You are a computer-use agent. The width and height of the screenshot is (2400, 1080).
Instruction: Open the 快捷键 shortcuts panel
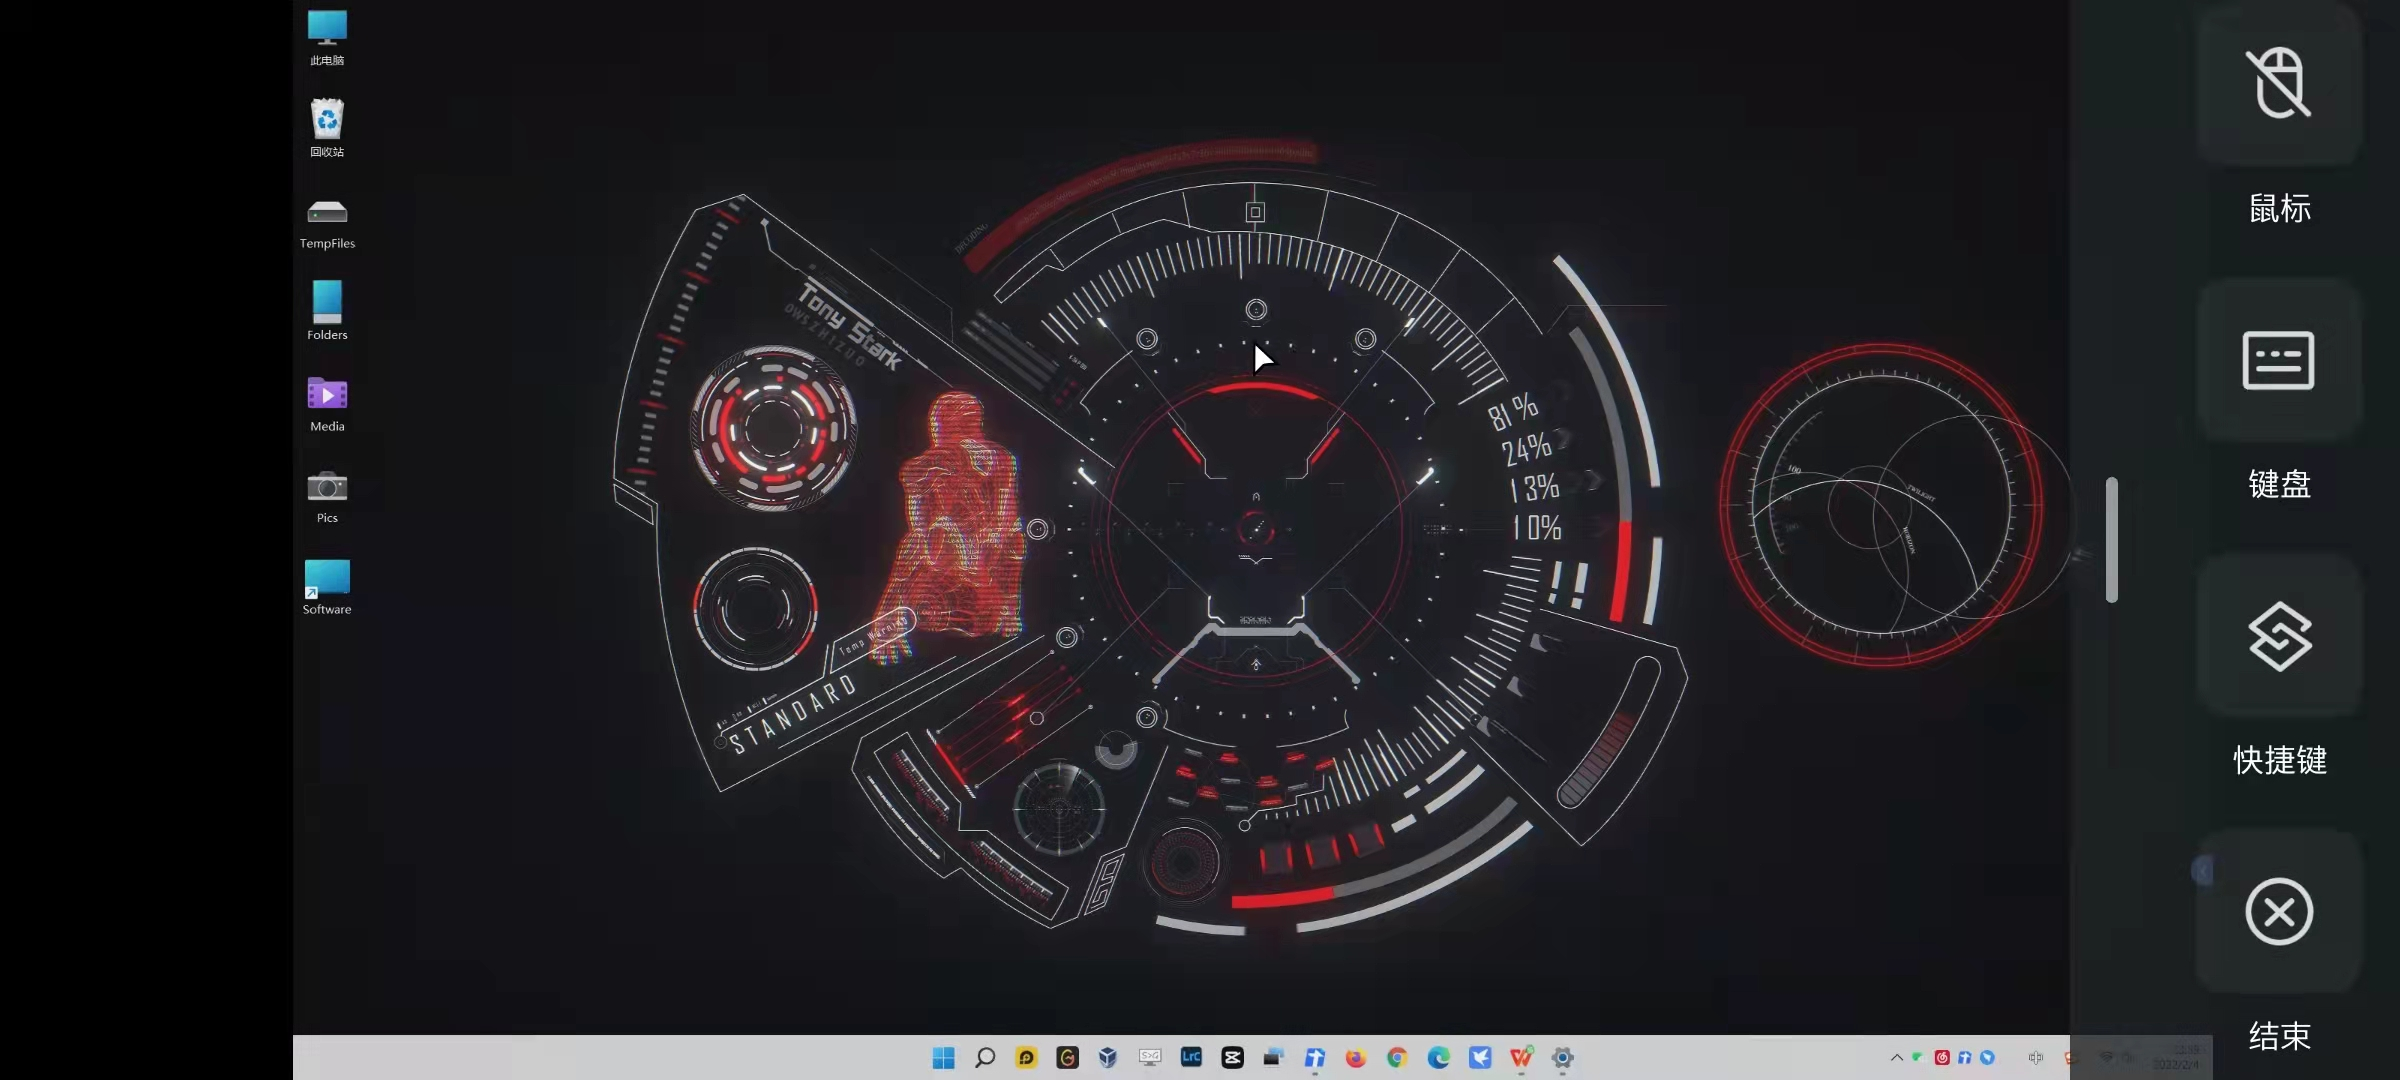tap(2279, 636)
